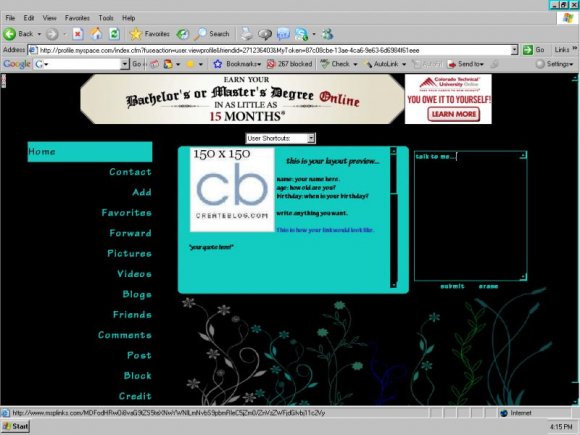The width and height of the screenshot is (580, 435).
Task: Follow the Comments navigation link
Action: click(125, 335)
